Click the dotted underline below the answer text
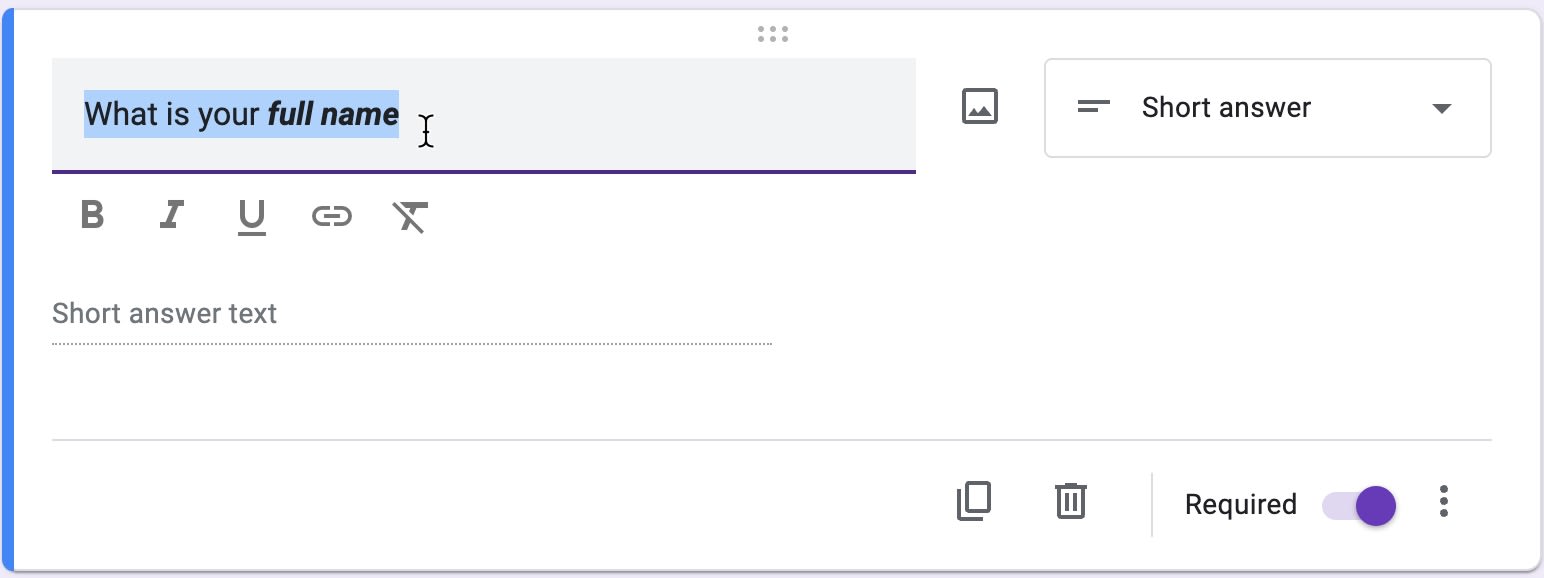 [410, 344]
